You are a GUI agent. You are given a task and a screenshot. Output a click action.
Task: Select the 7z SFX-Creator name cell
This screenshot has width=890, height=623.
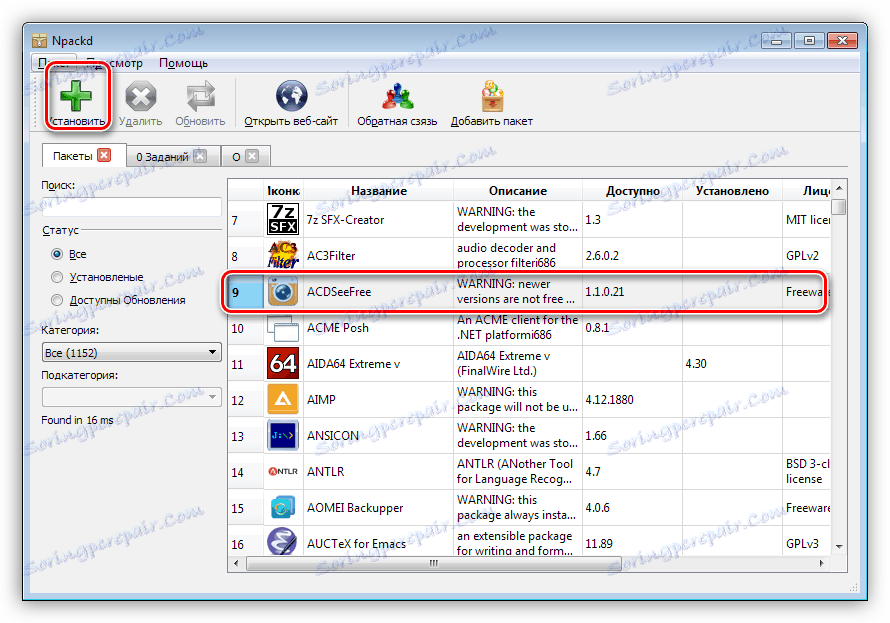click(378, 220)
